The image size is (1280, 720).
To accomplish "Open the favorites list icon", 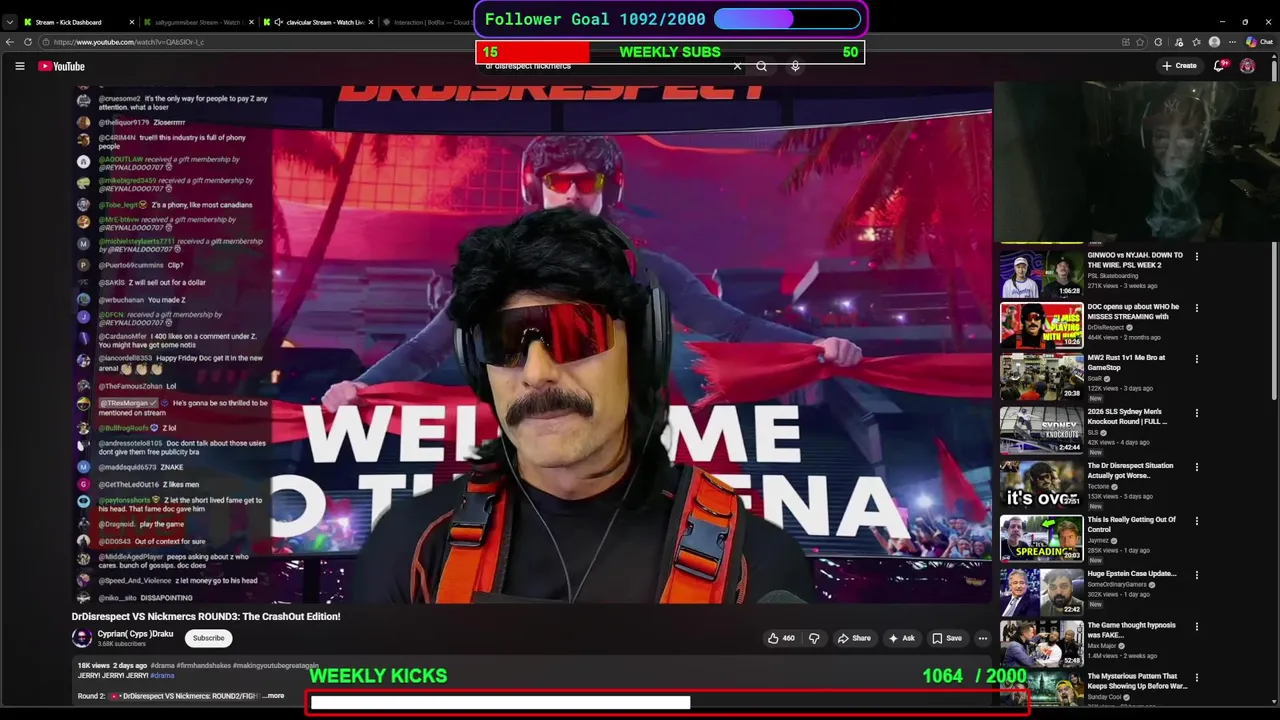I will [1197, 42].
